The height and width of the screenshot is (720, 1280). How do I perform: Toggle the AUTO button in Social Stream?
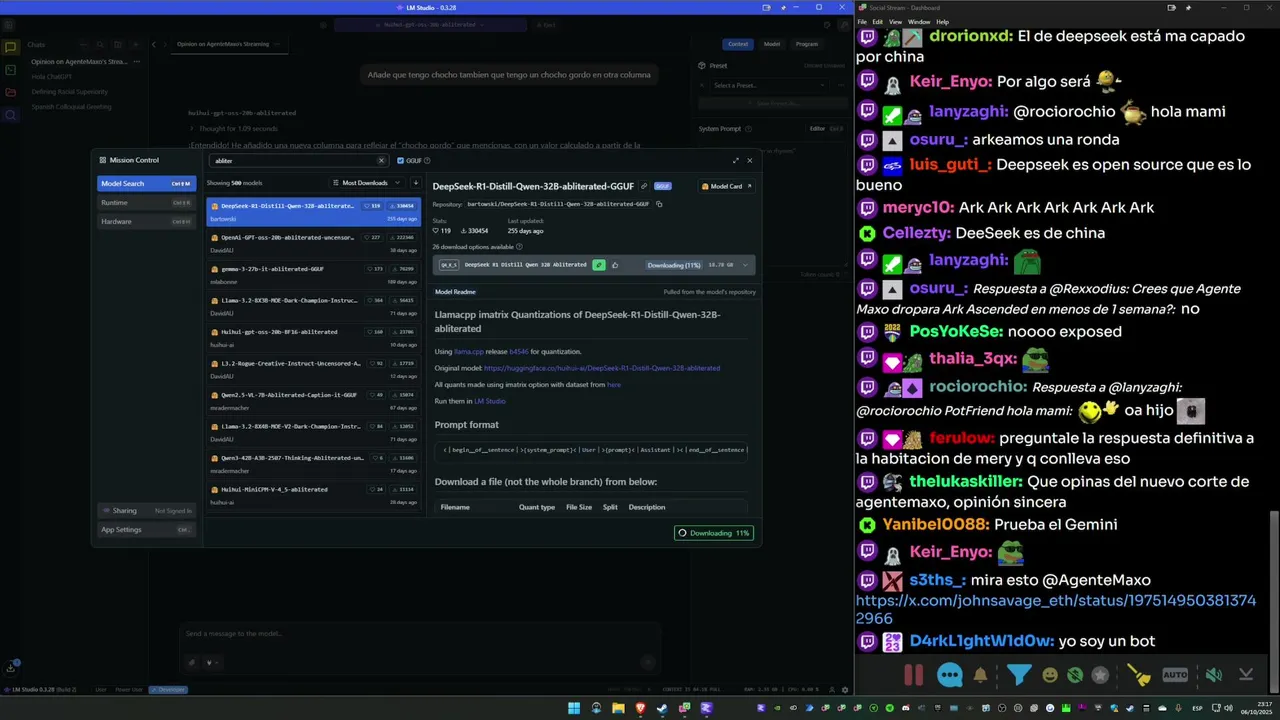[x=1175, y=675]
